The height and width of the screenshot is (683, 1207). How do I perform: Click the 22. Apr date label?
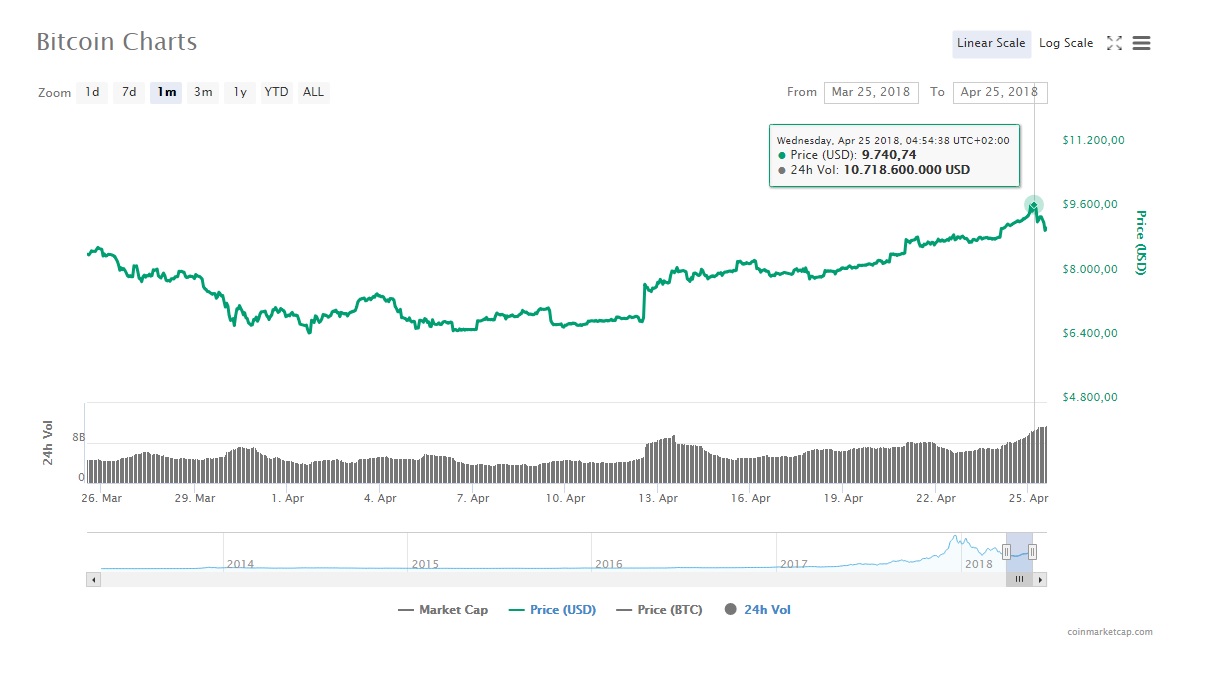pos(936,498)
